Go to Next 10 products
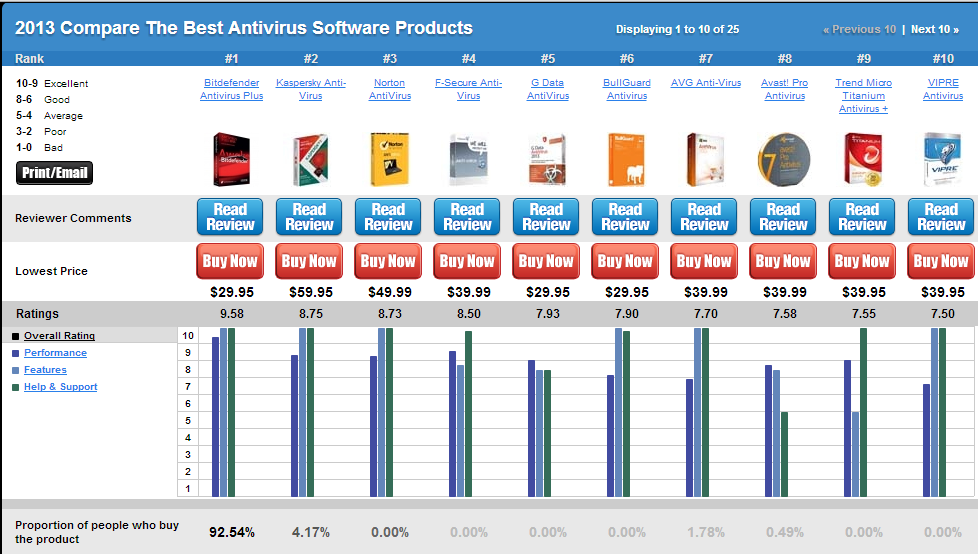The image size is (978, 554). (935, 29)
